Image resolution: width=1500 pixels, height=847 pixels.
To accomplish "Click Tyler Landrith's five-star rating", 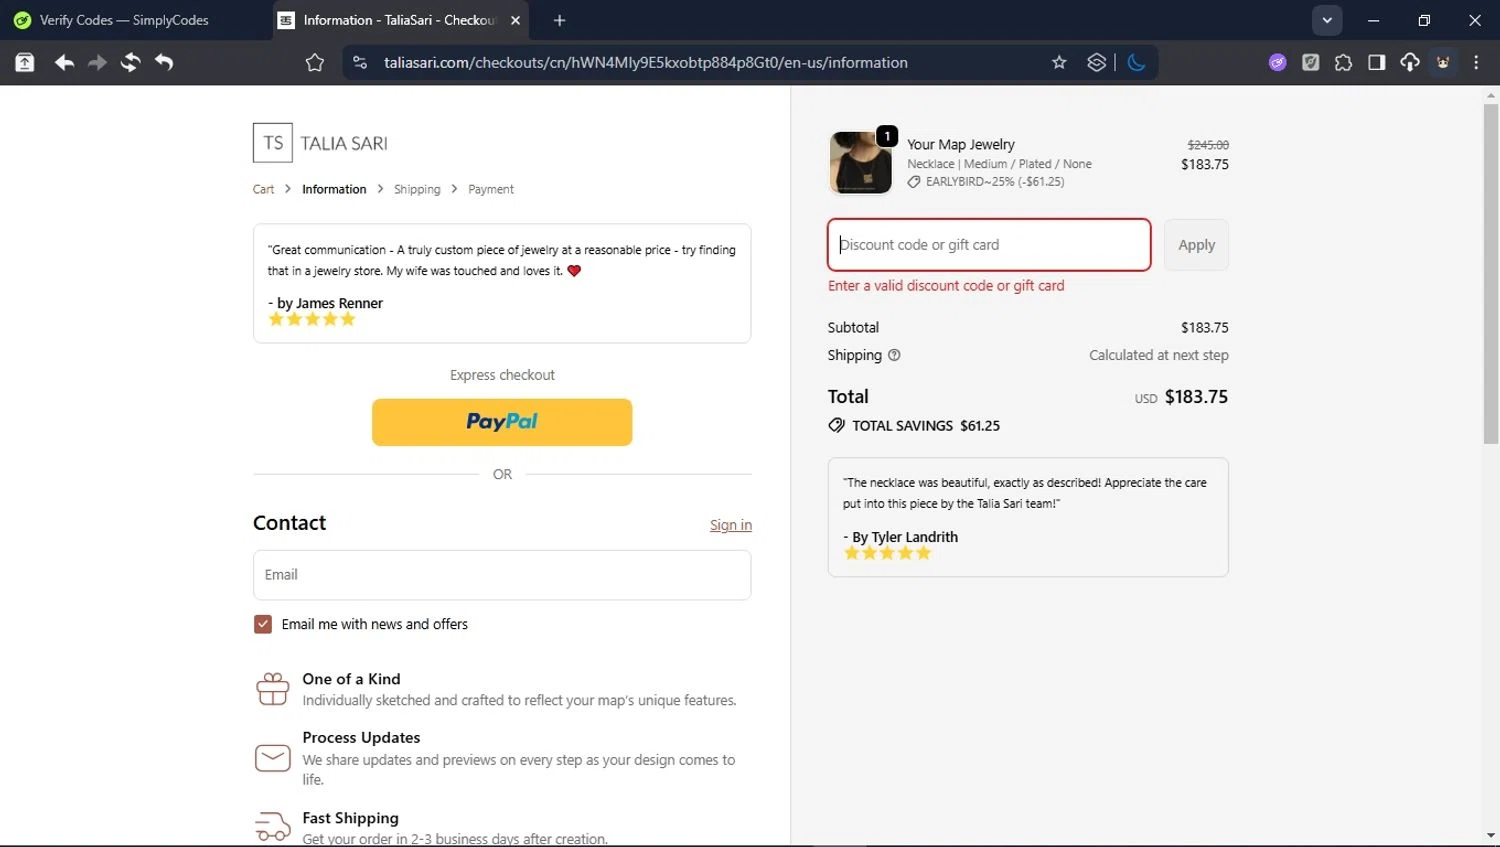I will click(x=887, y=553).
